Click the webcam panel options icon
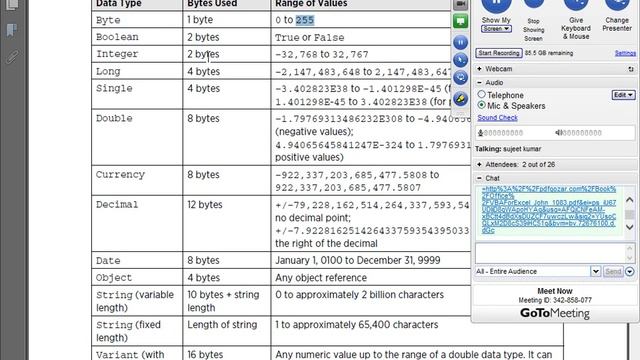The width and height of the screenshot is (640, 360). click(x=631, y=69)
